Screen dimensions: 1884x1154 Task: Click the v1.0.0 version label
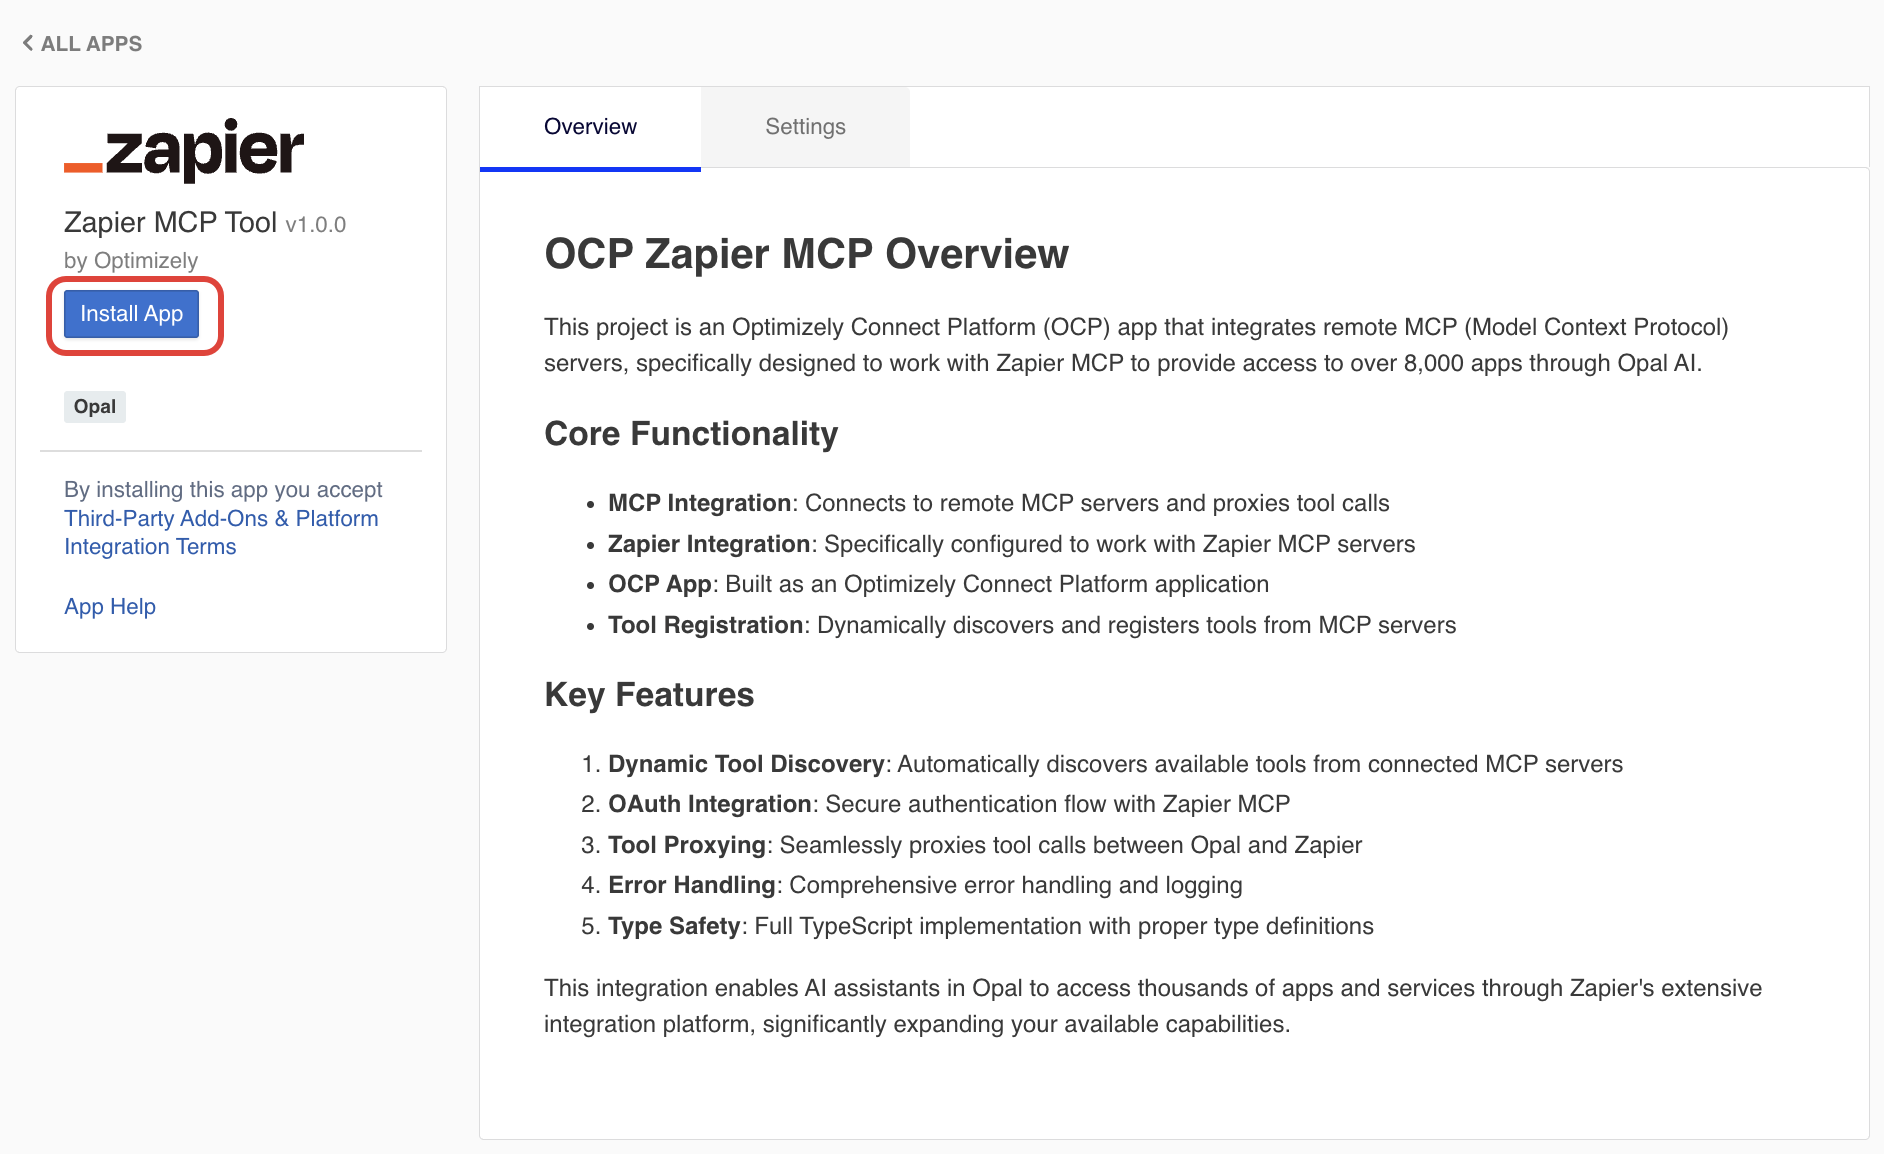point(316,225)
